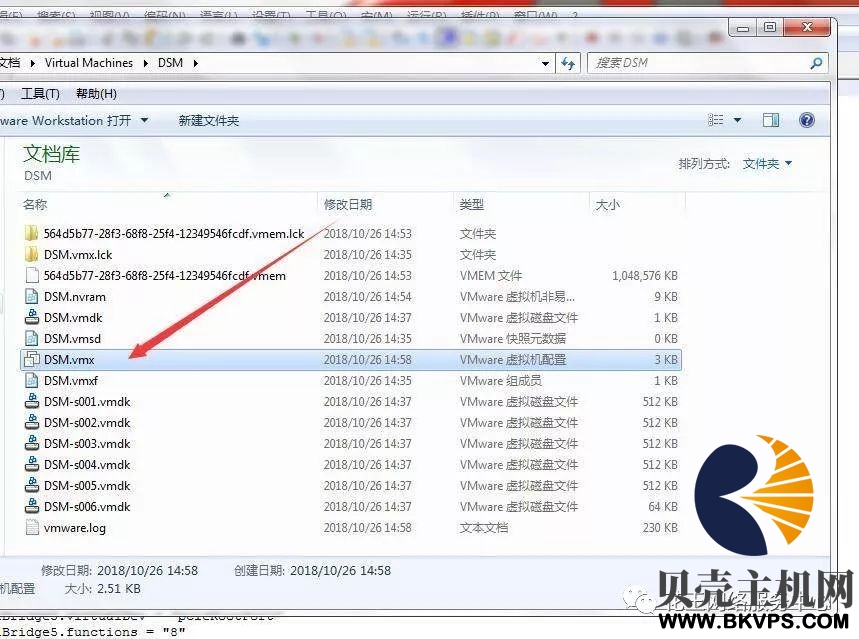Viewport: 859px width, 639px height.
Task: Click the 2018/10/26 14:58 date of DSM.vmx
Action: (367, 360)
